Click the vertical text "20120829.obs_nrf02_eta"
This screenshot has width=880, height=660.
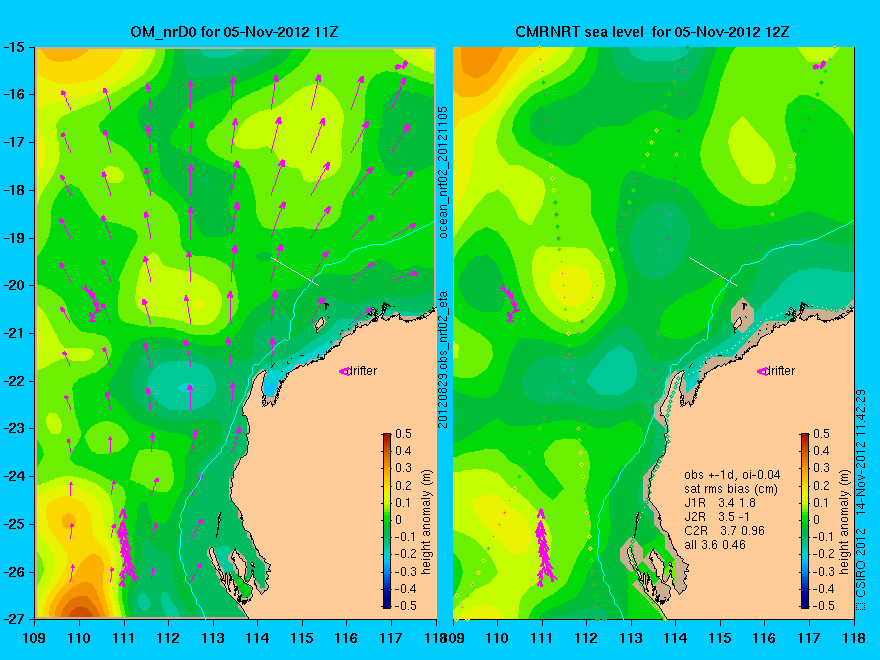point(443,359)
